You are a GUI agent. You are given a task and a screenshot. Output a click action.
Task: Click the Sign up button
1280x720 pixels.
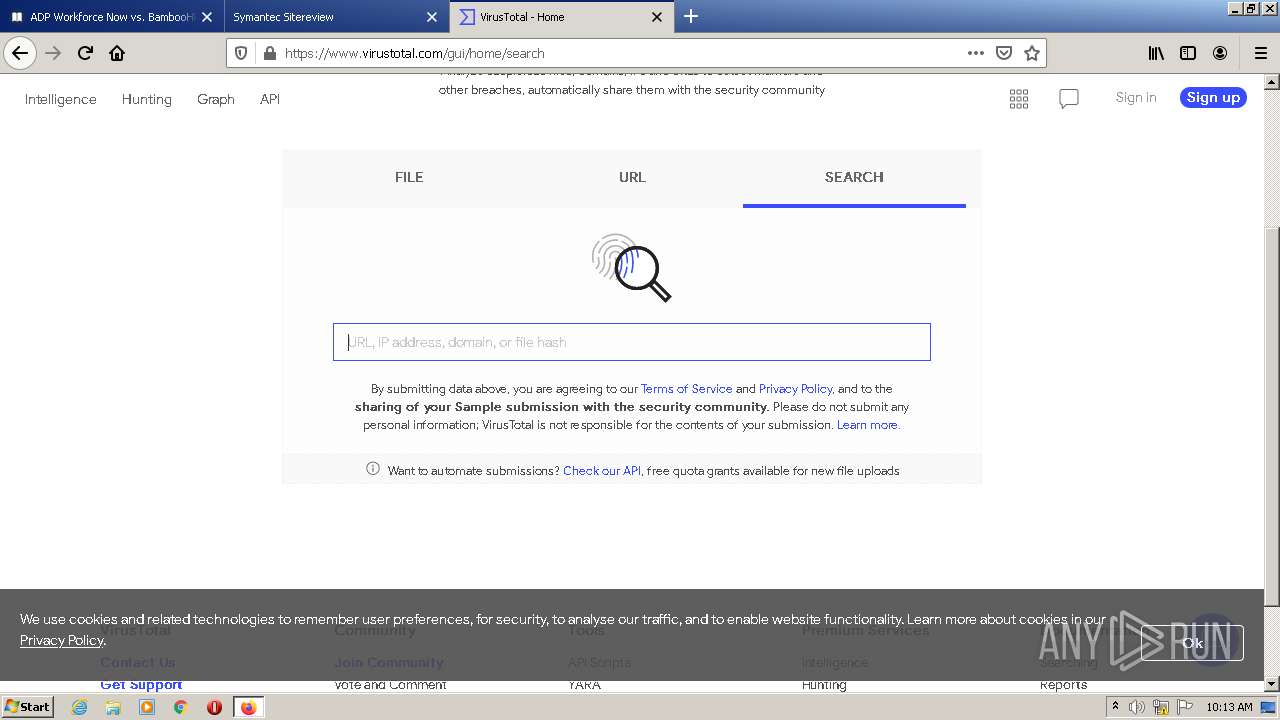pos(1213,97)
